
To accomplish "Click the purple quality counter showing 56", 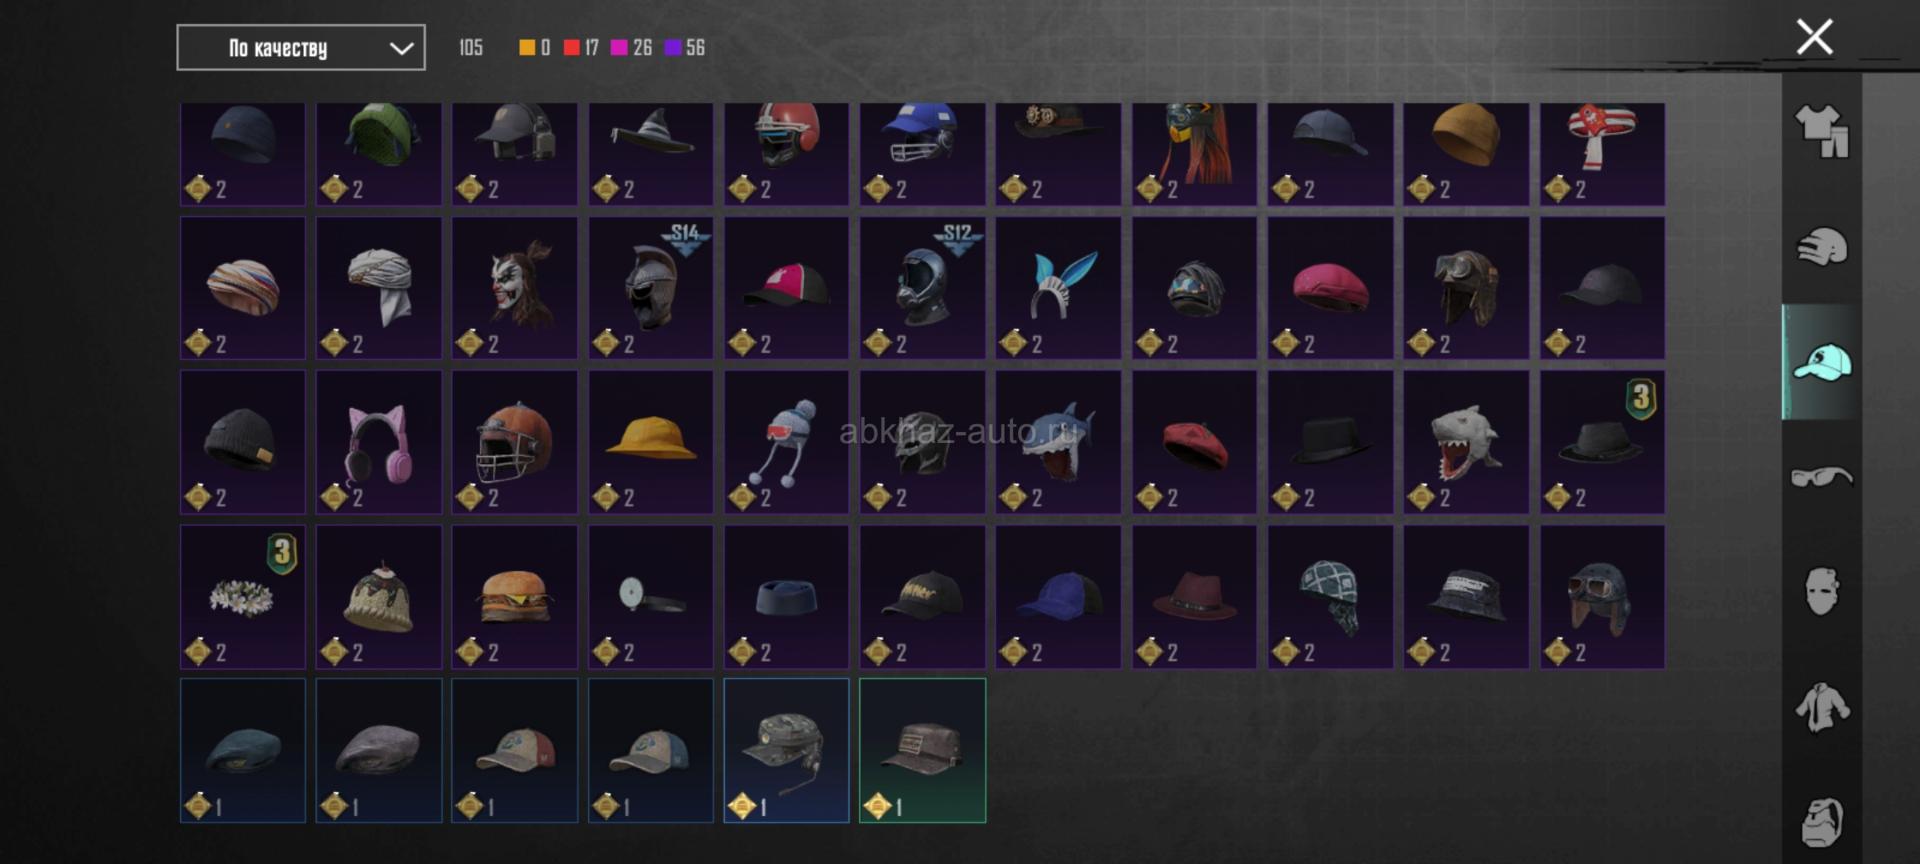I will click(x=685, y=48).
